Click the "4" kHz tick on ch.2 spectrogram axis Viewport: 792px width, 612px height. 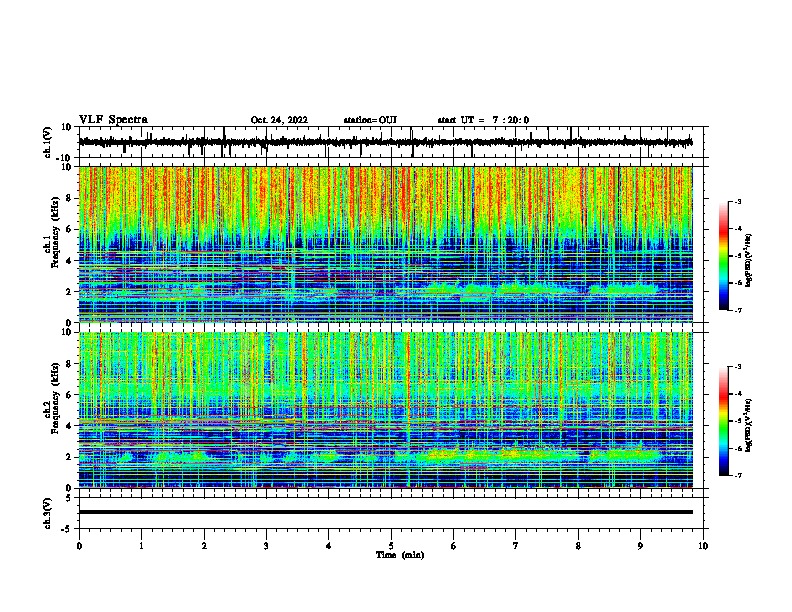click(x=69, y=426)
